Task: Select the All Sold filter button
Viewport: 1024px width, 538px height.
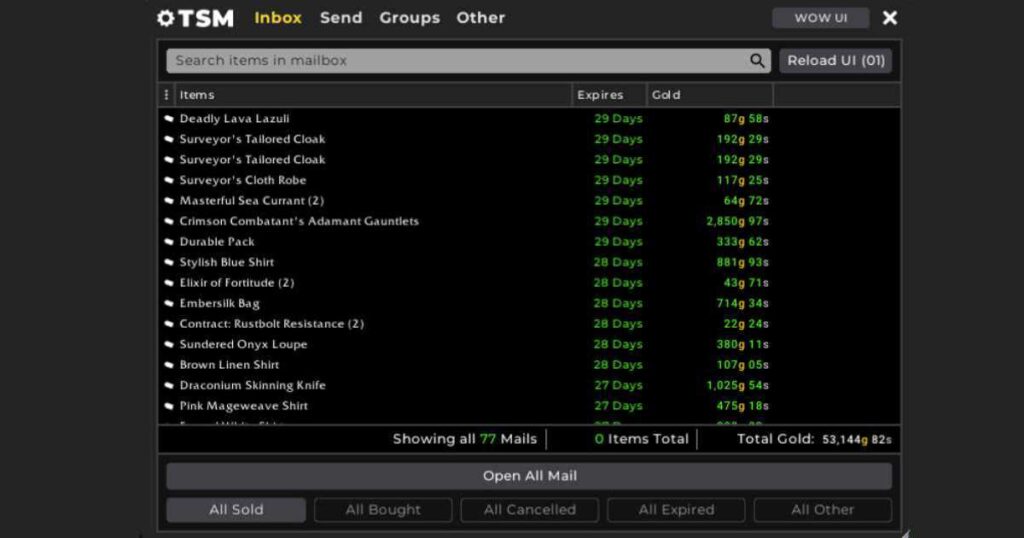Action: click(x=236, y=510)
